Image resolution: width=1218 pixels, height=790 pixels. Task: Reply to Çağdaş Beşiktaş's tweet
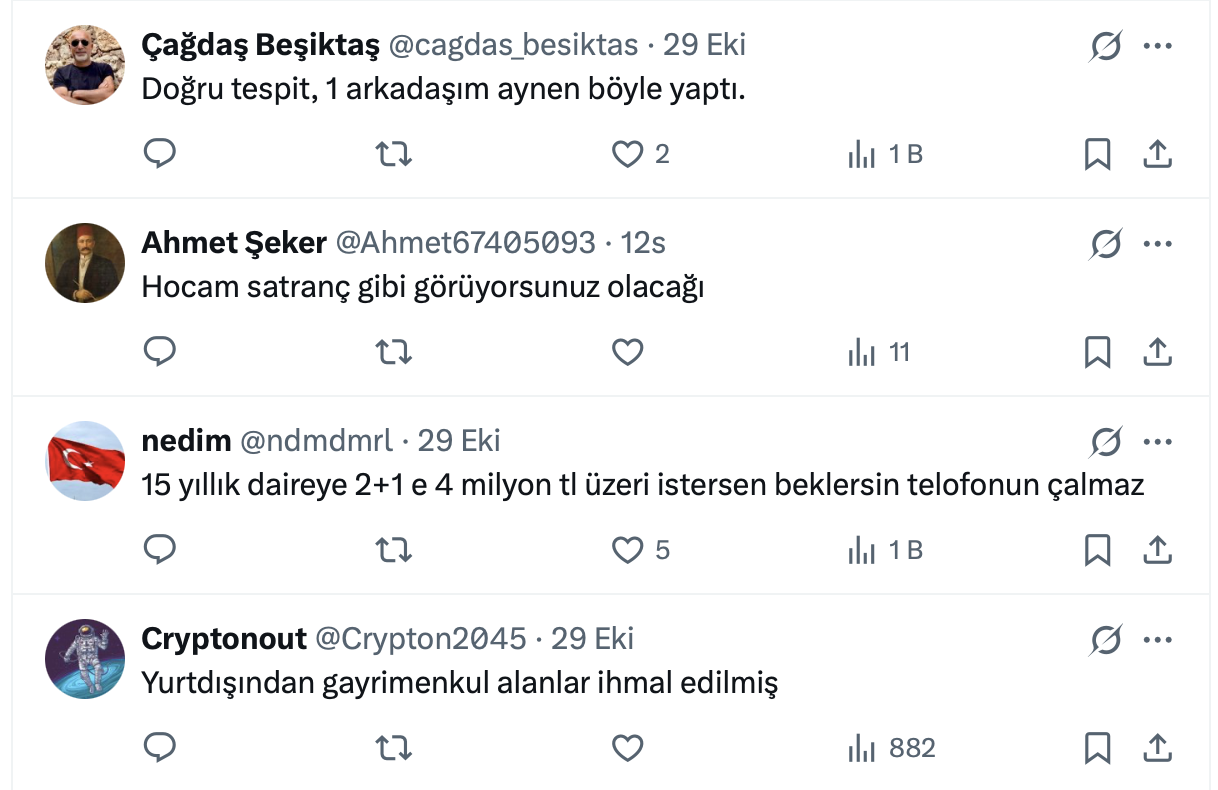click(x=160, y=154)
